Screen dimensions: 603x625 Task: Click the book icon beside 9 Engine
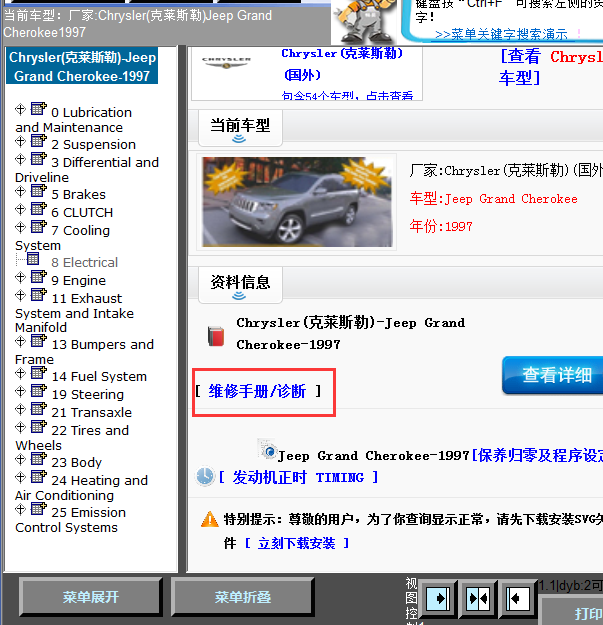[x=39, y=277]
